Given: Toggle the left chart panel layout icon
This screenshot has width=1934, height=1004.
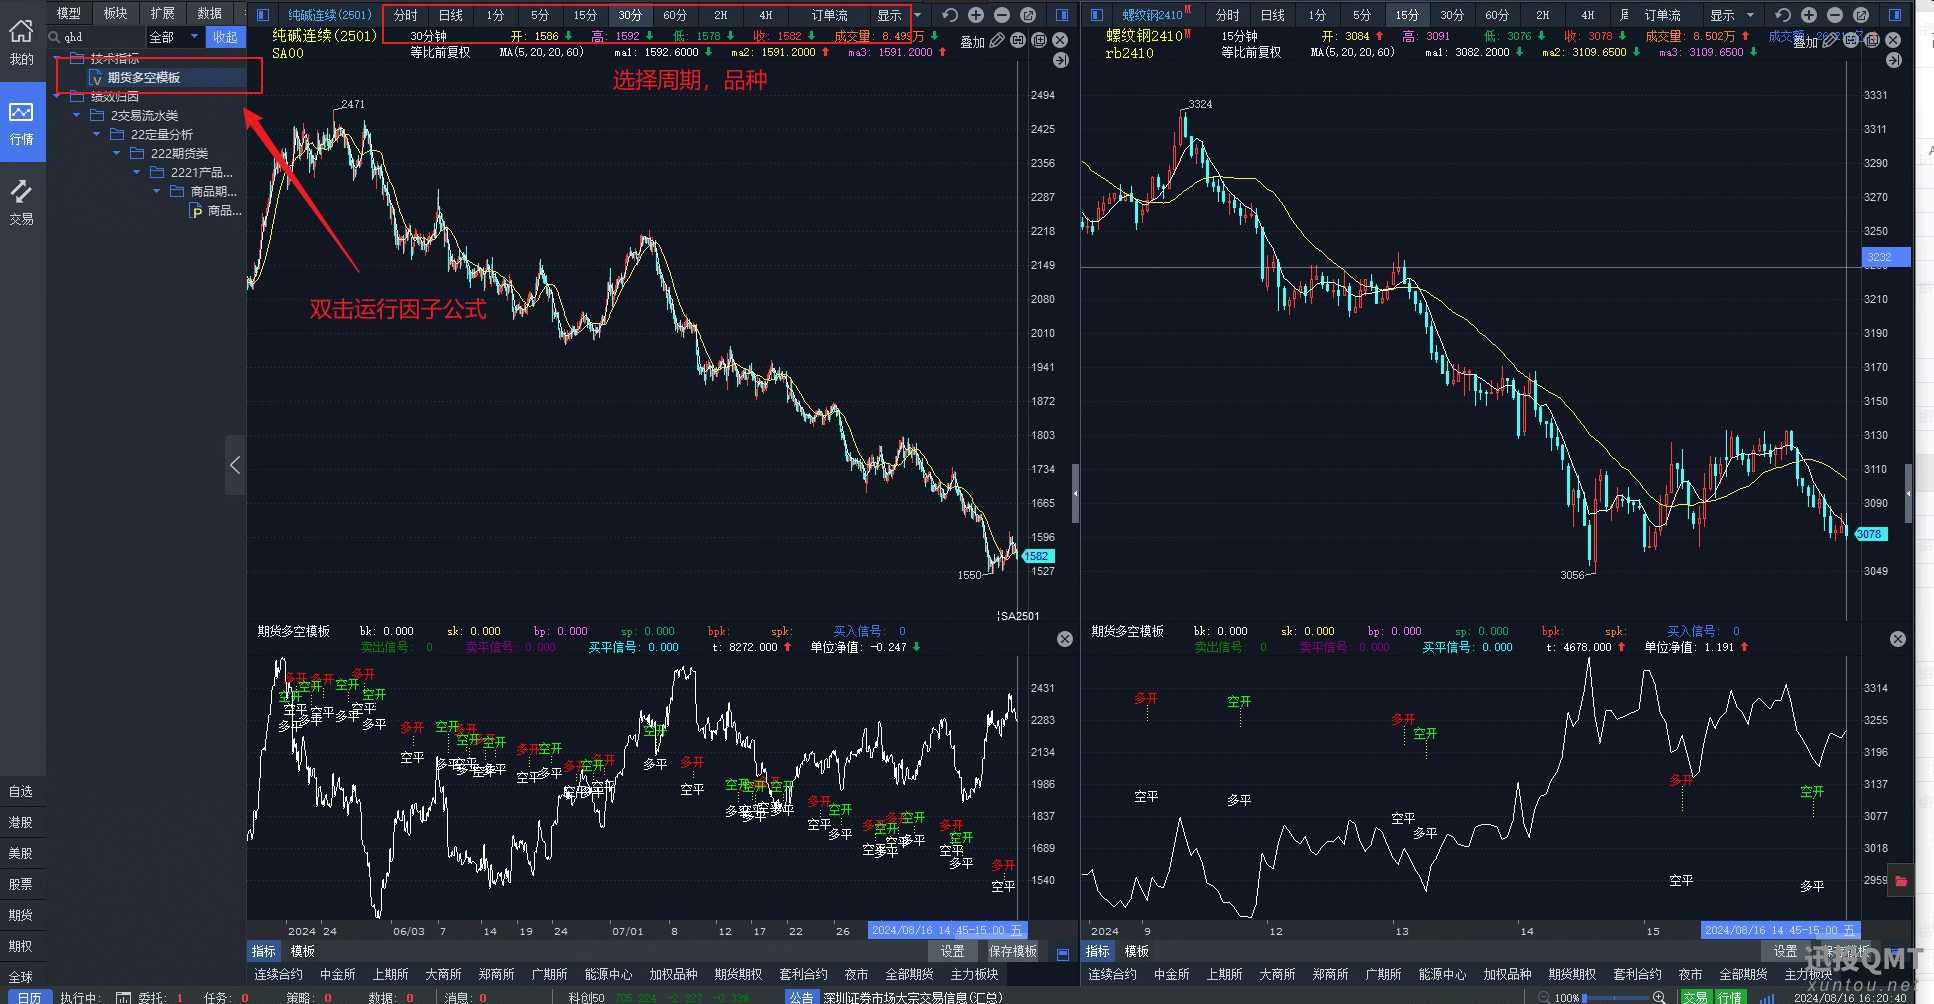Looking at the screenshot, I should click(263, 15).
